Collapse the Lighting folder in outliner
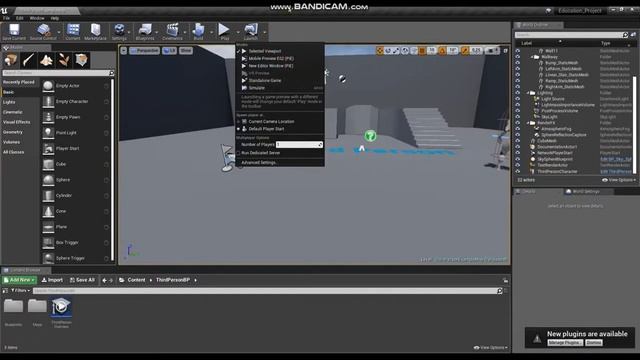The height and width of the screenshot is (360, 640). [528, 93]
